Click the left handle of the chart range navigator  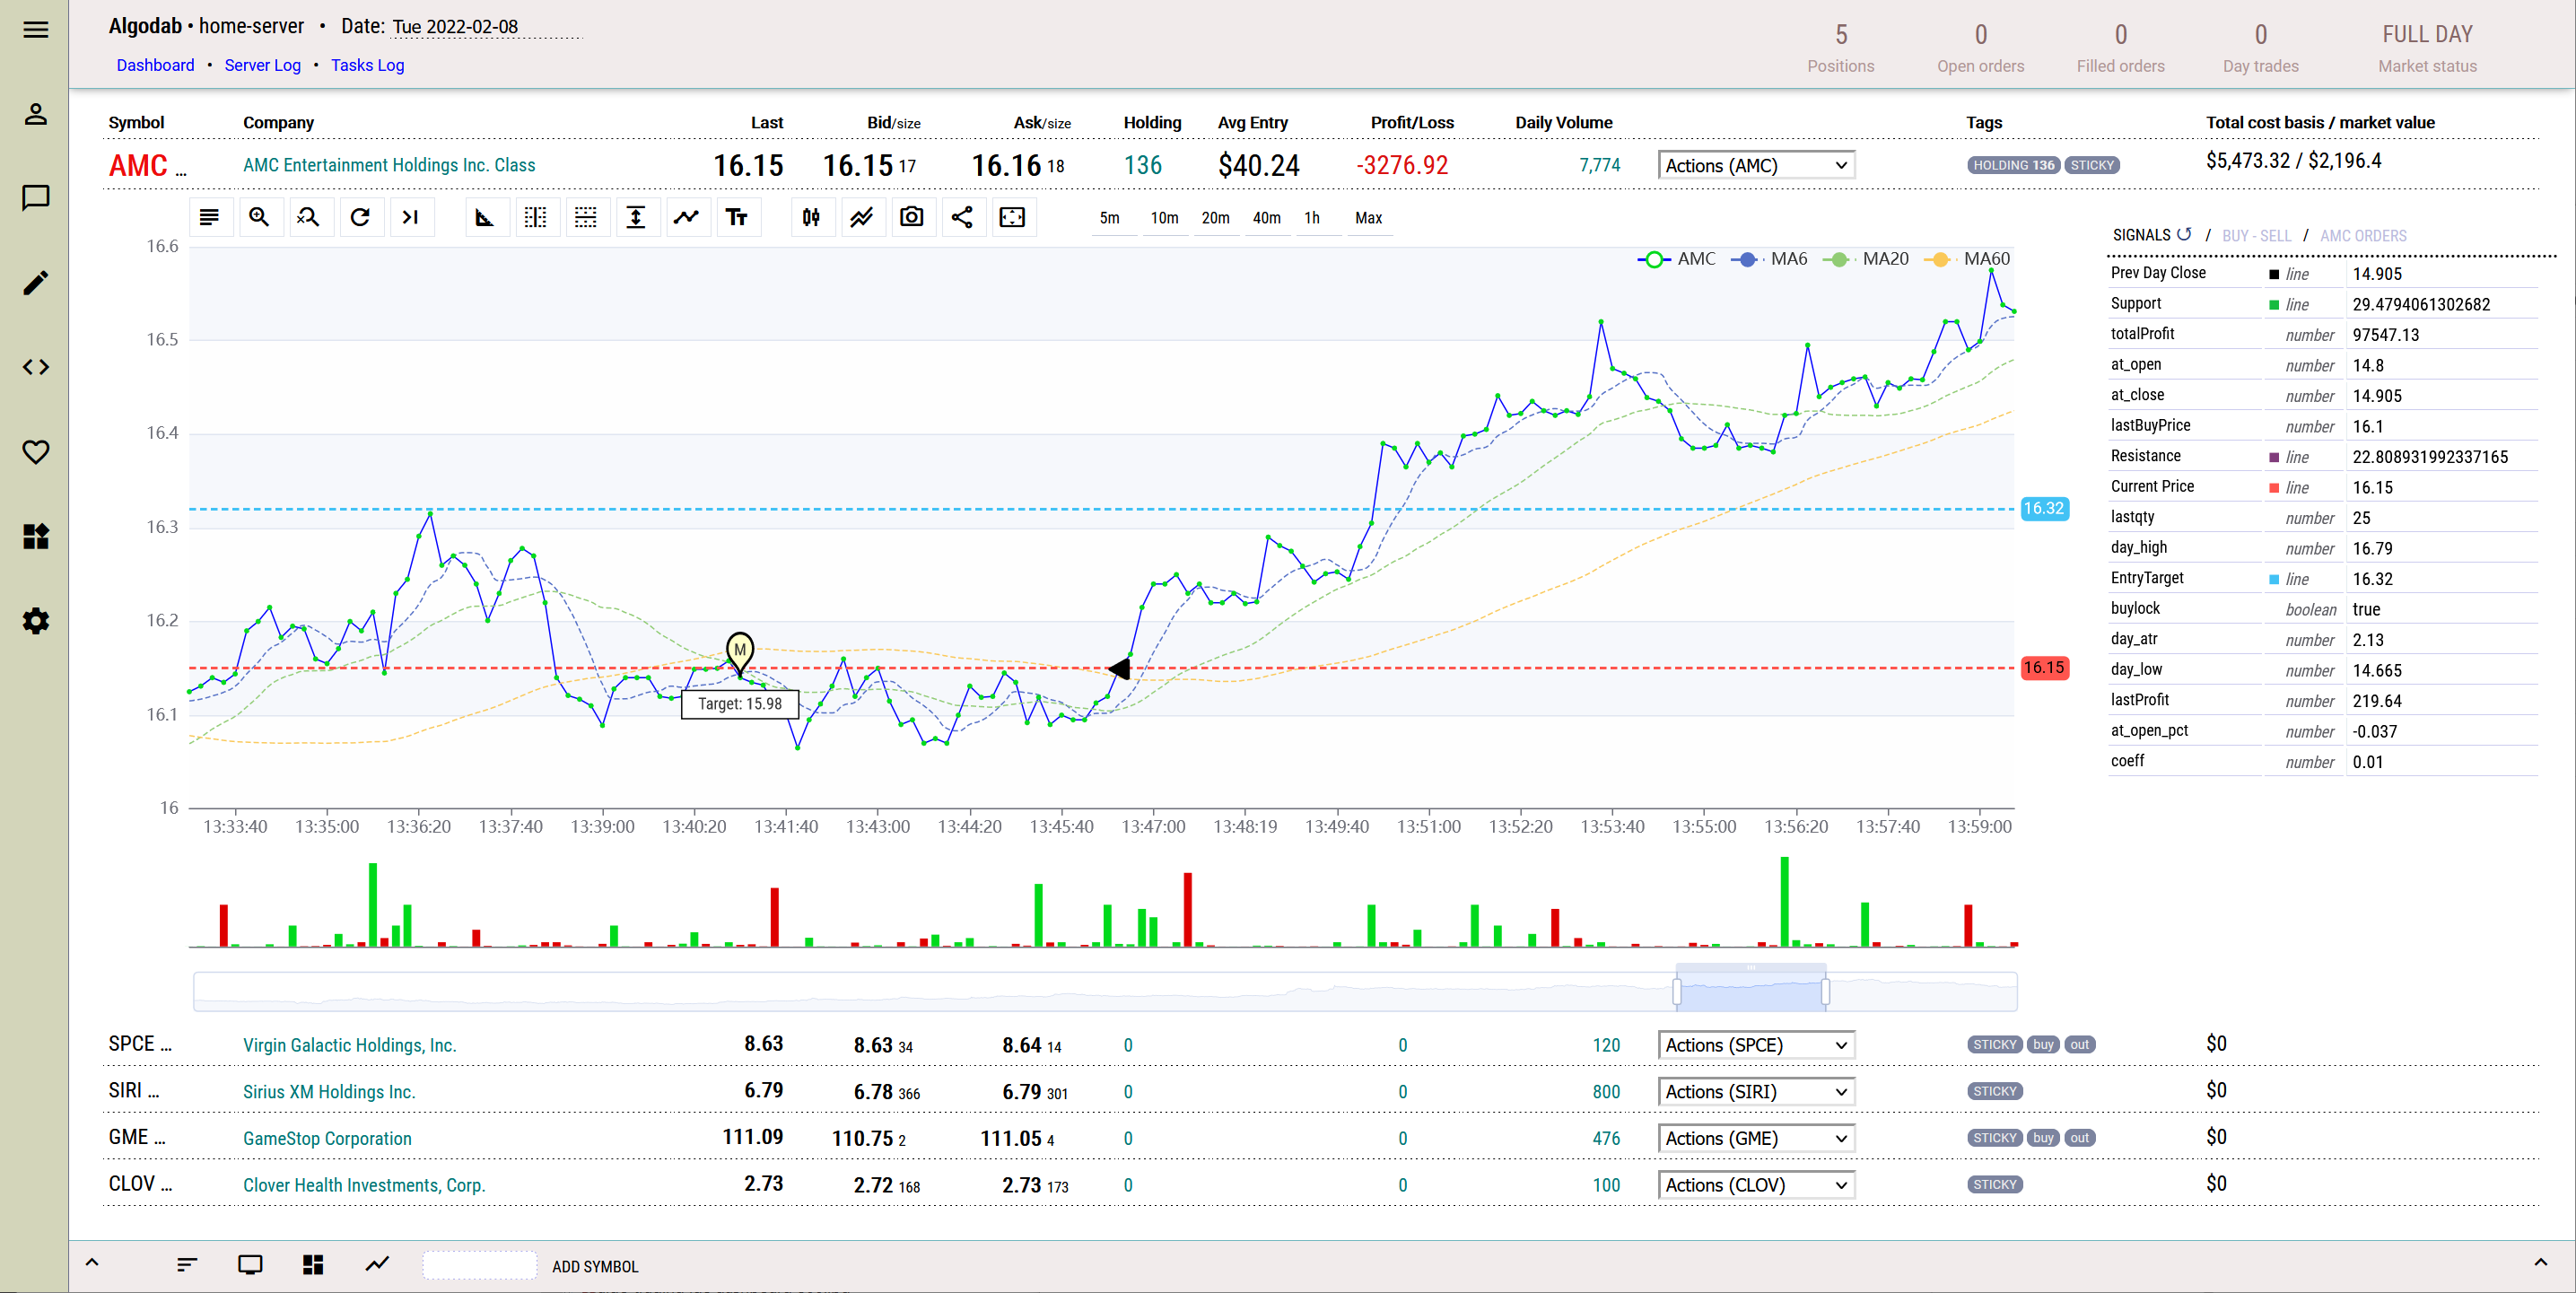[x=1677, y=991]
